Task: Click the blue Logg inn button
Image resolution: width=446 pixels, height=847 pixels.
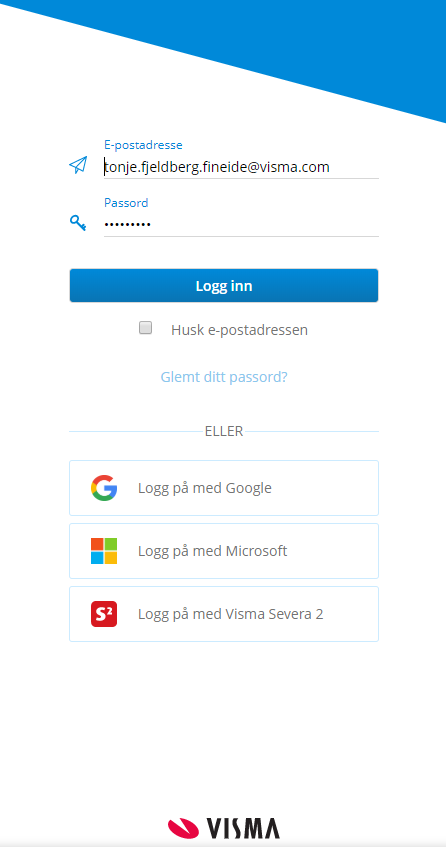Action: click(224, 285)
